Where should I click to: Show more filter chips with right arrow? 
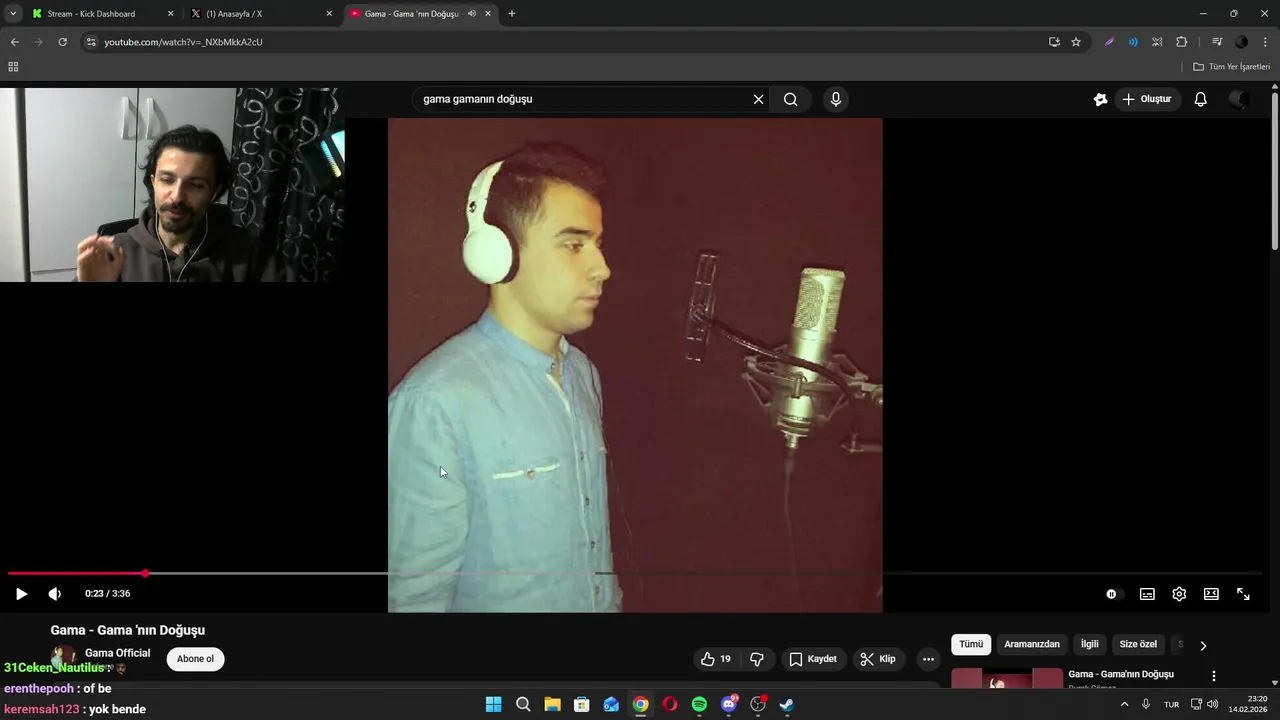(x=1203, y=645)
